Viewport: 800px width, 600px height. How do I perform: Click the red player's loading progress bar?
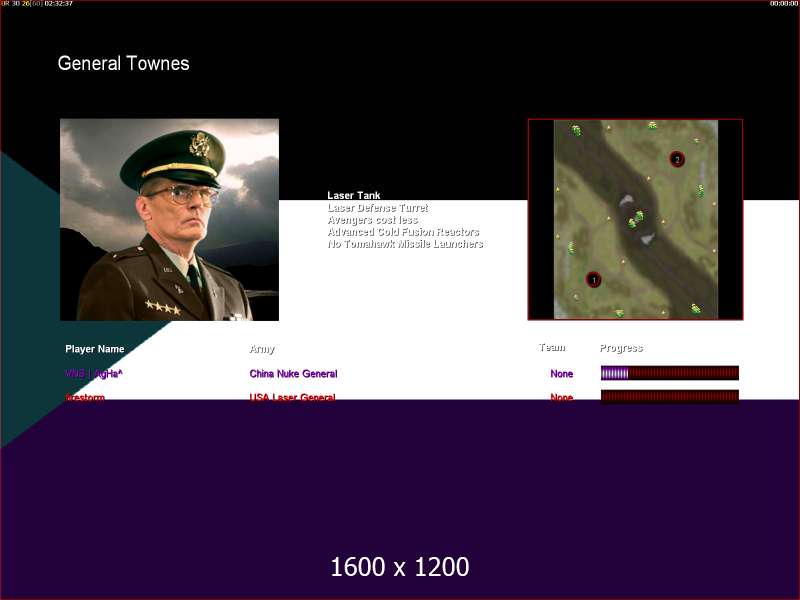[x=669, y=396]
